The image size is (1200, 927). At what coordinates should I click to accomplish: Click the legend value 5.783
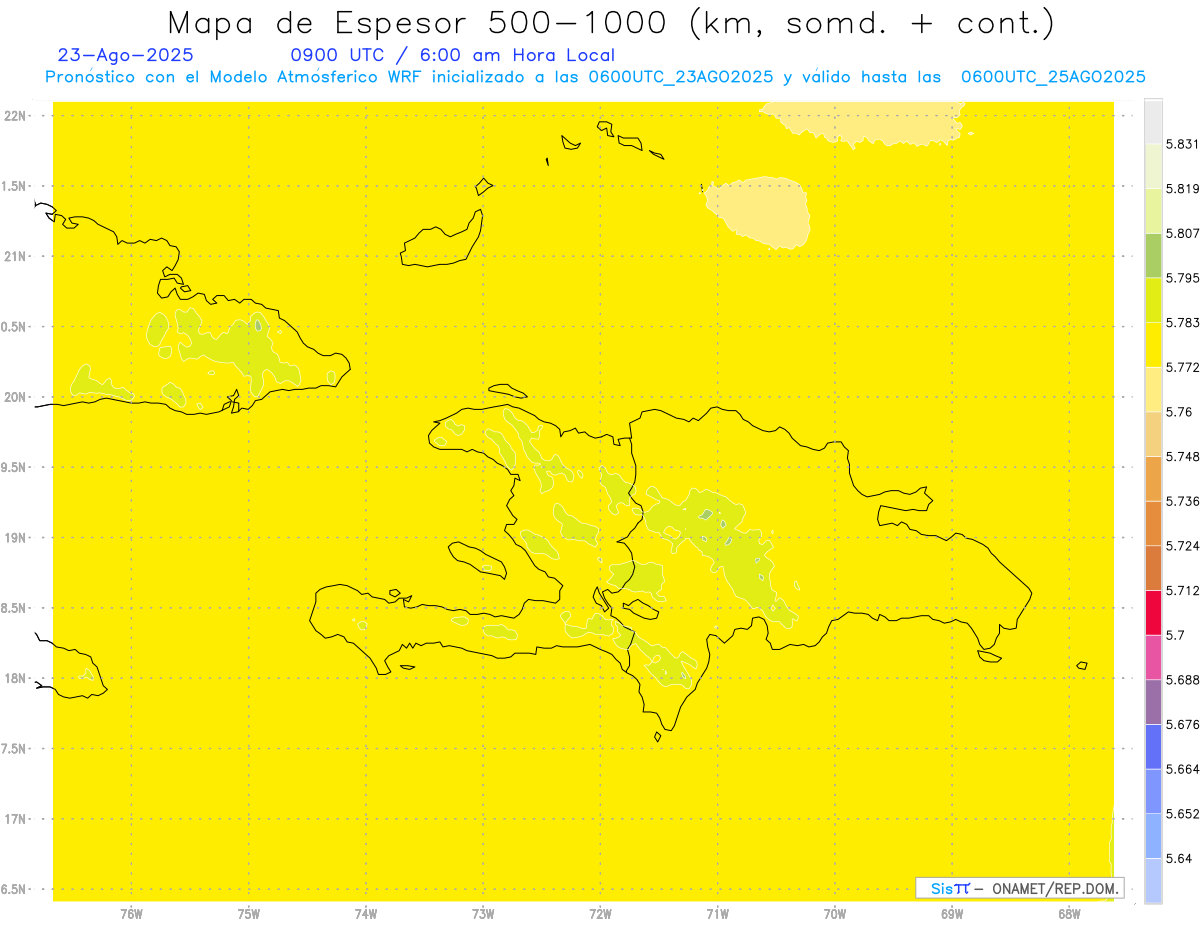tap(1183, 323)
